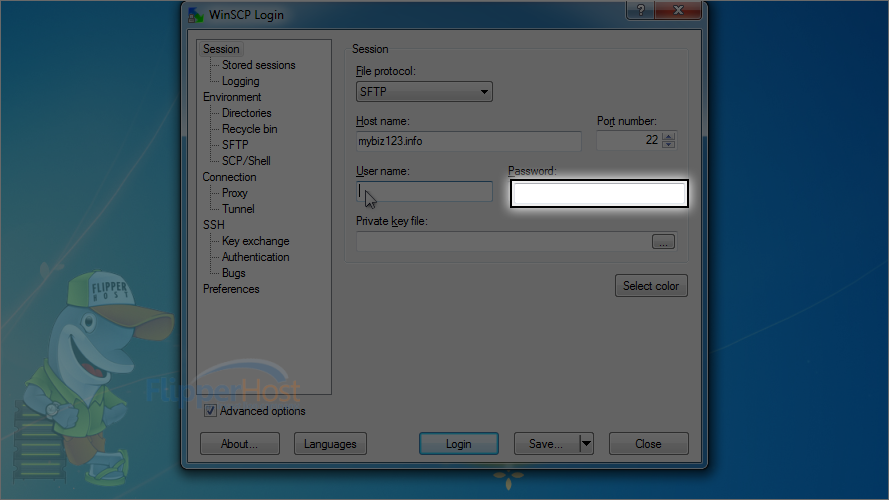Open the Recycle bin settings page
Image resolution: width=889 pixels, height=500 pixels.
249,129
